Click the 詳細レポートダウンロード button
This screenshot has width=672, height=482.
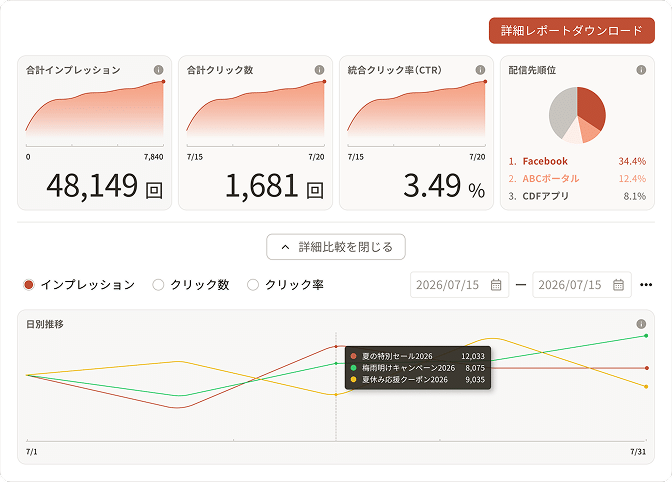[572, 30]
